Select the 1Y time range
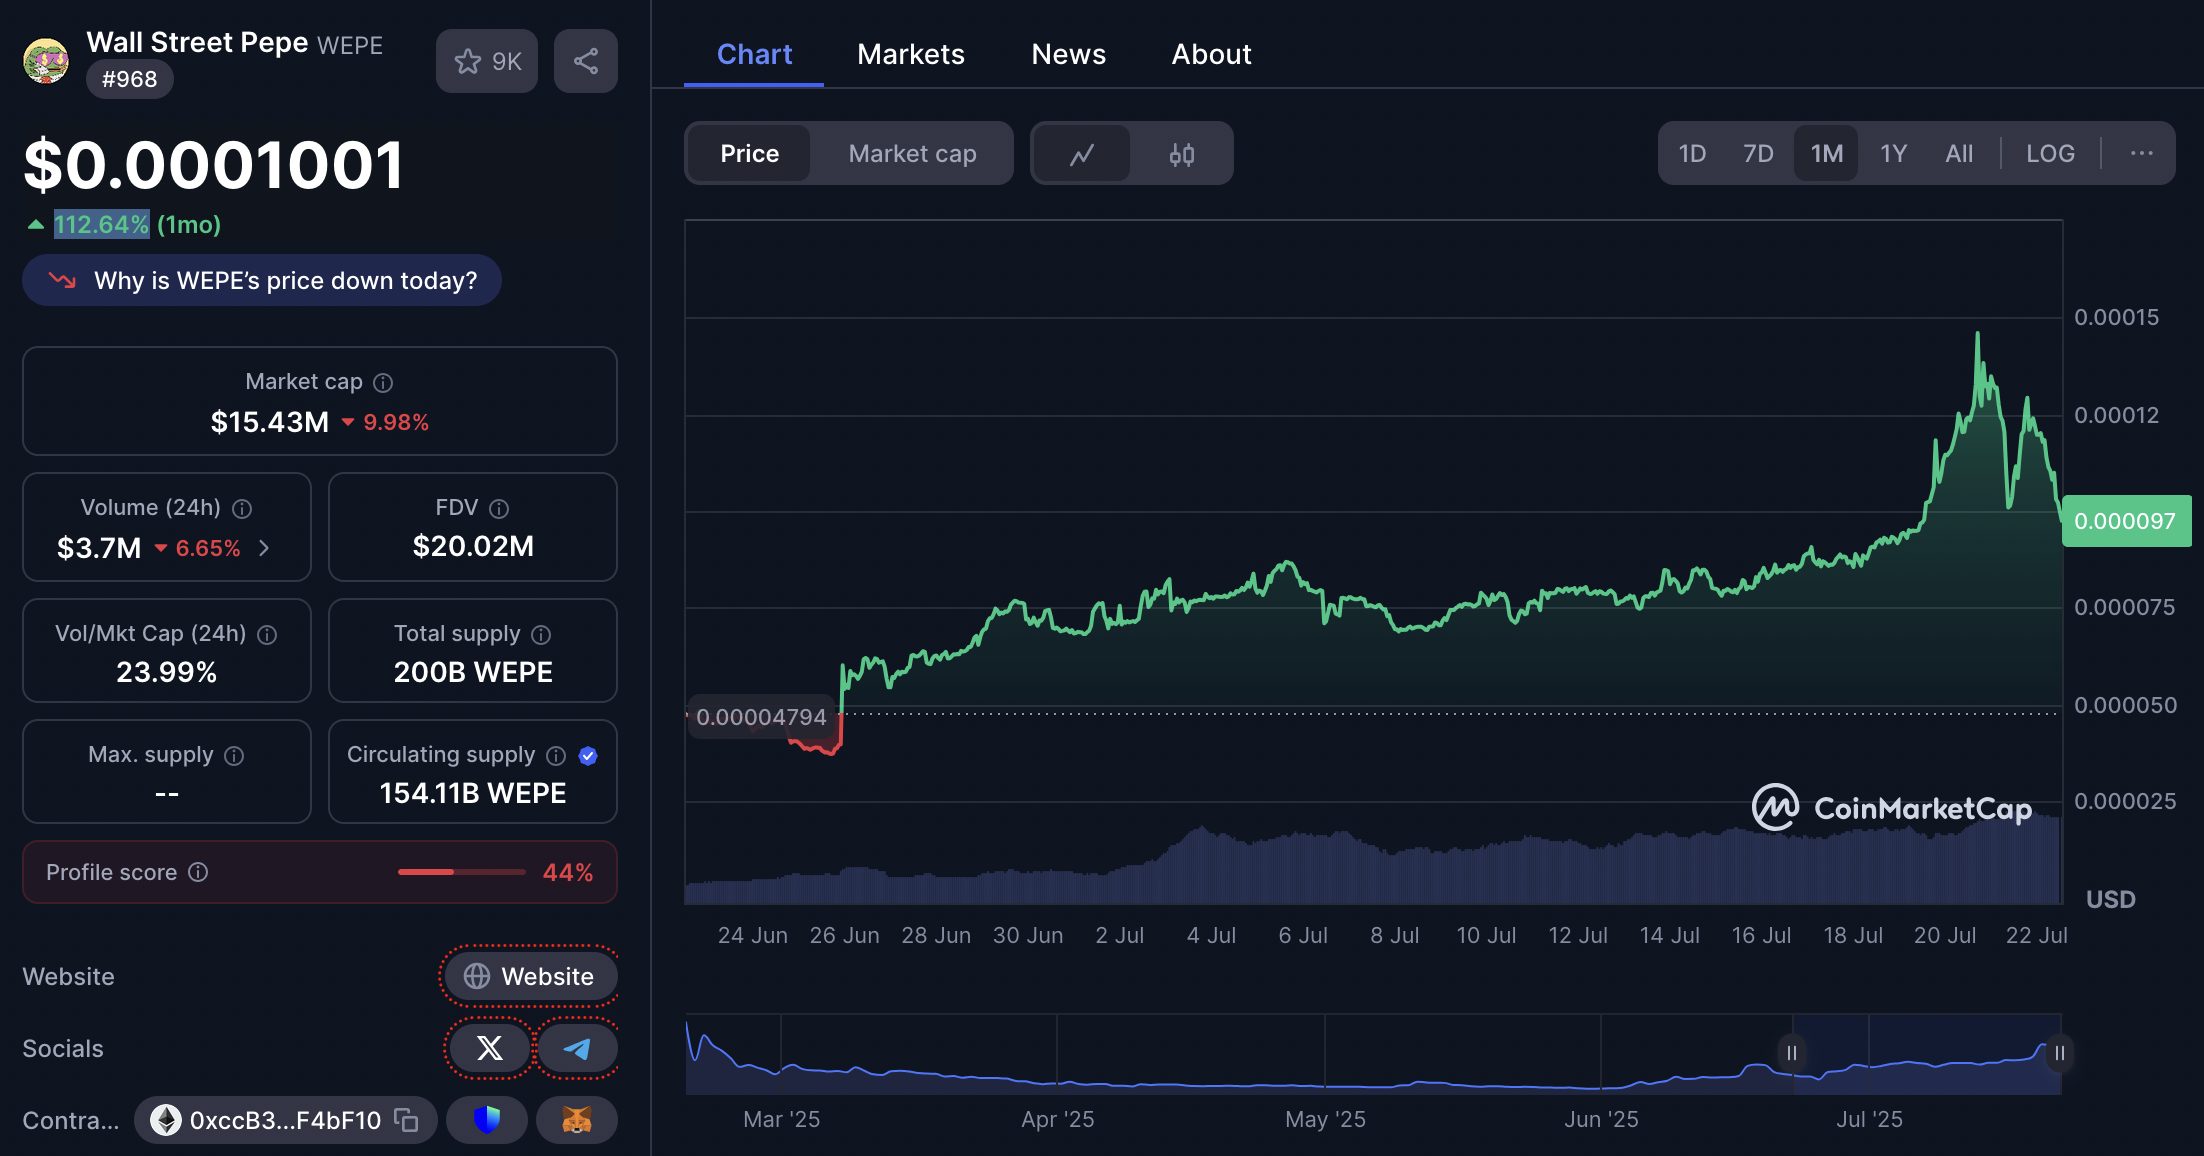Image resolution: width=2204 pixels, height=1156 pixels. 1893,153
